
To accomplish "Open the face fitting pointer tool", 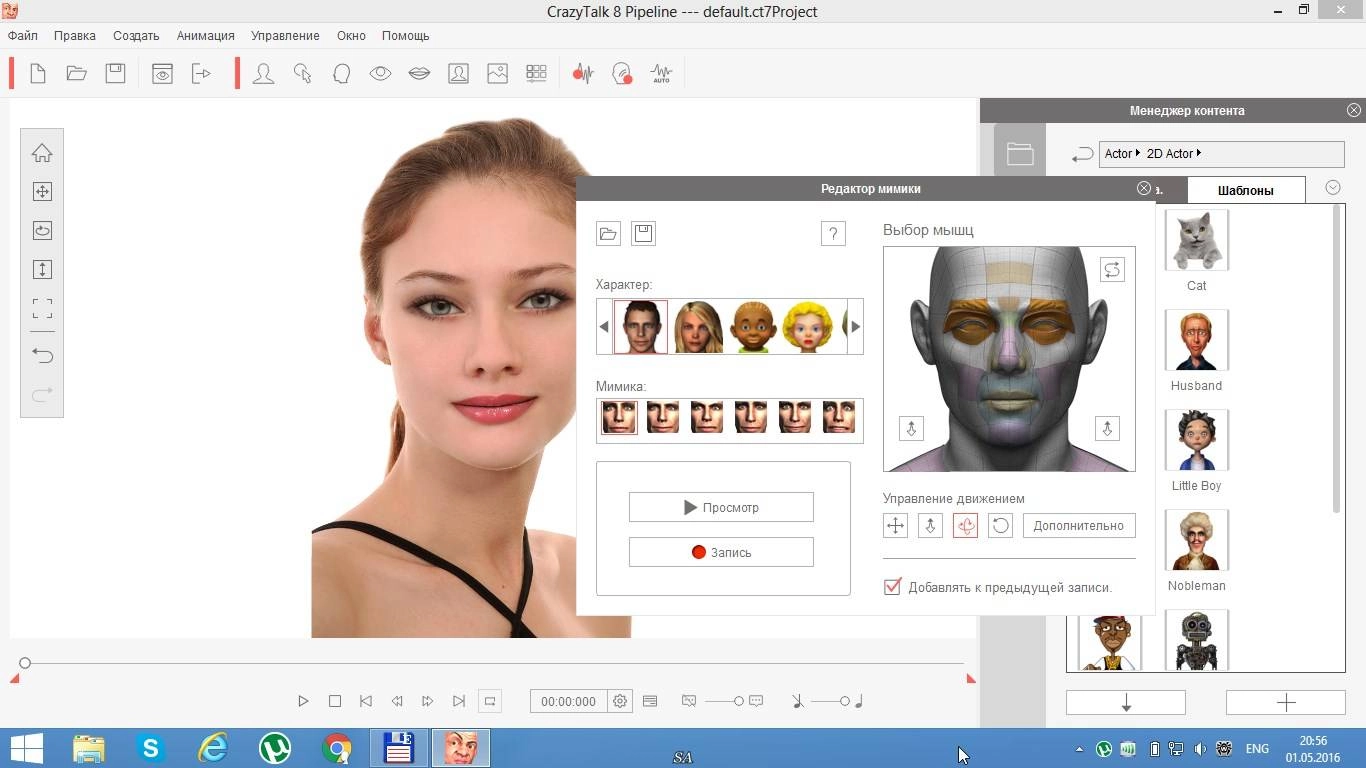I will (x=302, y=73).
